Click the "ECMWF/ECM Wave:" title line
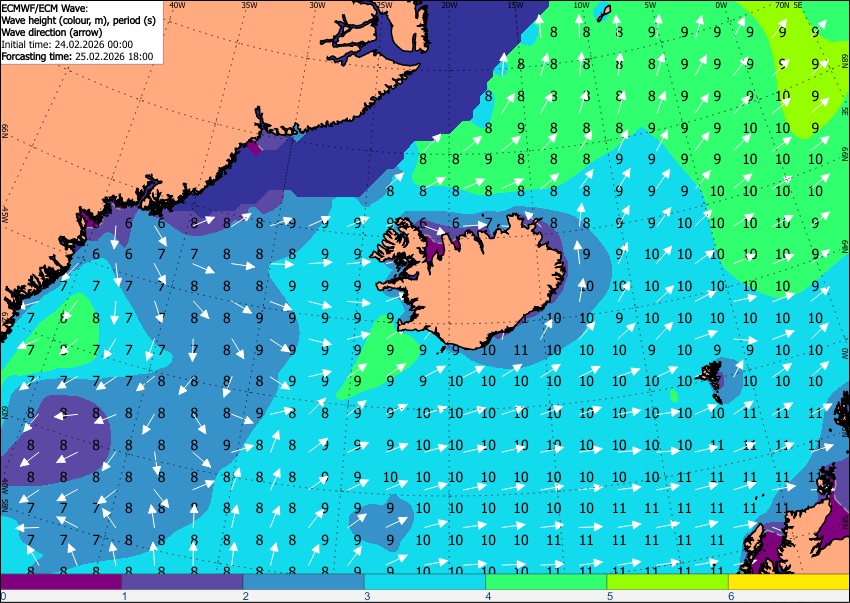This screenshot has width=850, height=603. pyautogui.click(x=45, y=8)
